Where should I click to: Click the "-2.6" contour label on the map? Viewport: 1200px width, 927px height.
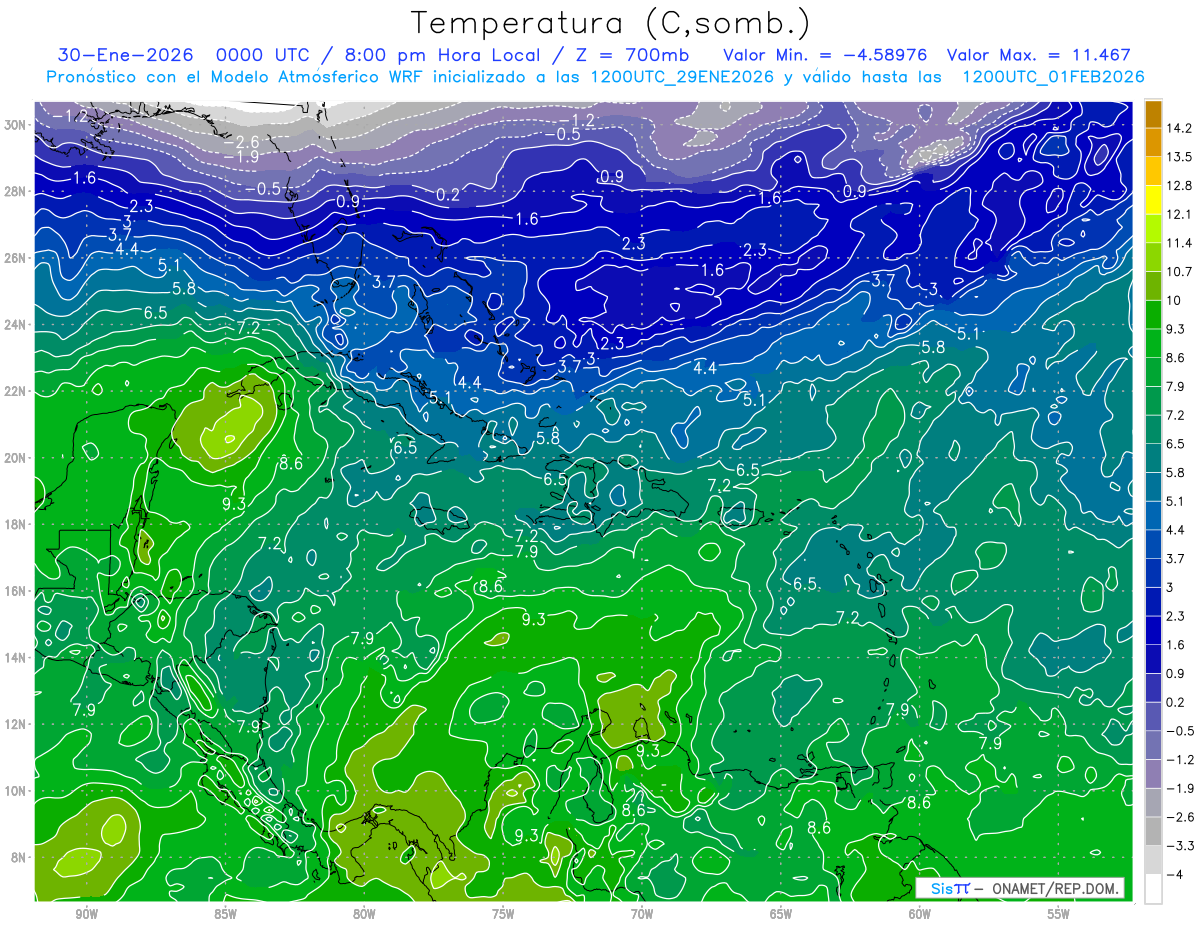point(241,143)
